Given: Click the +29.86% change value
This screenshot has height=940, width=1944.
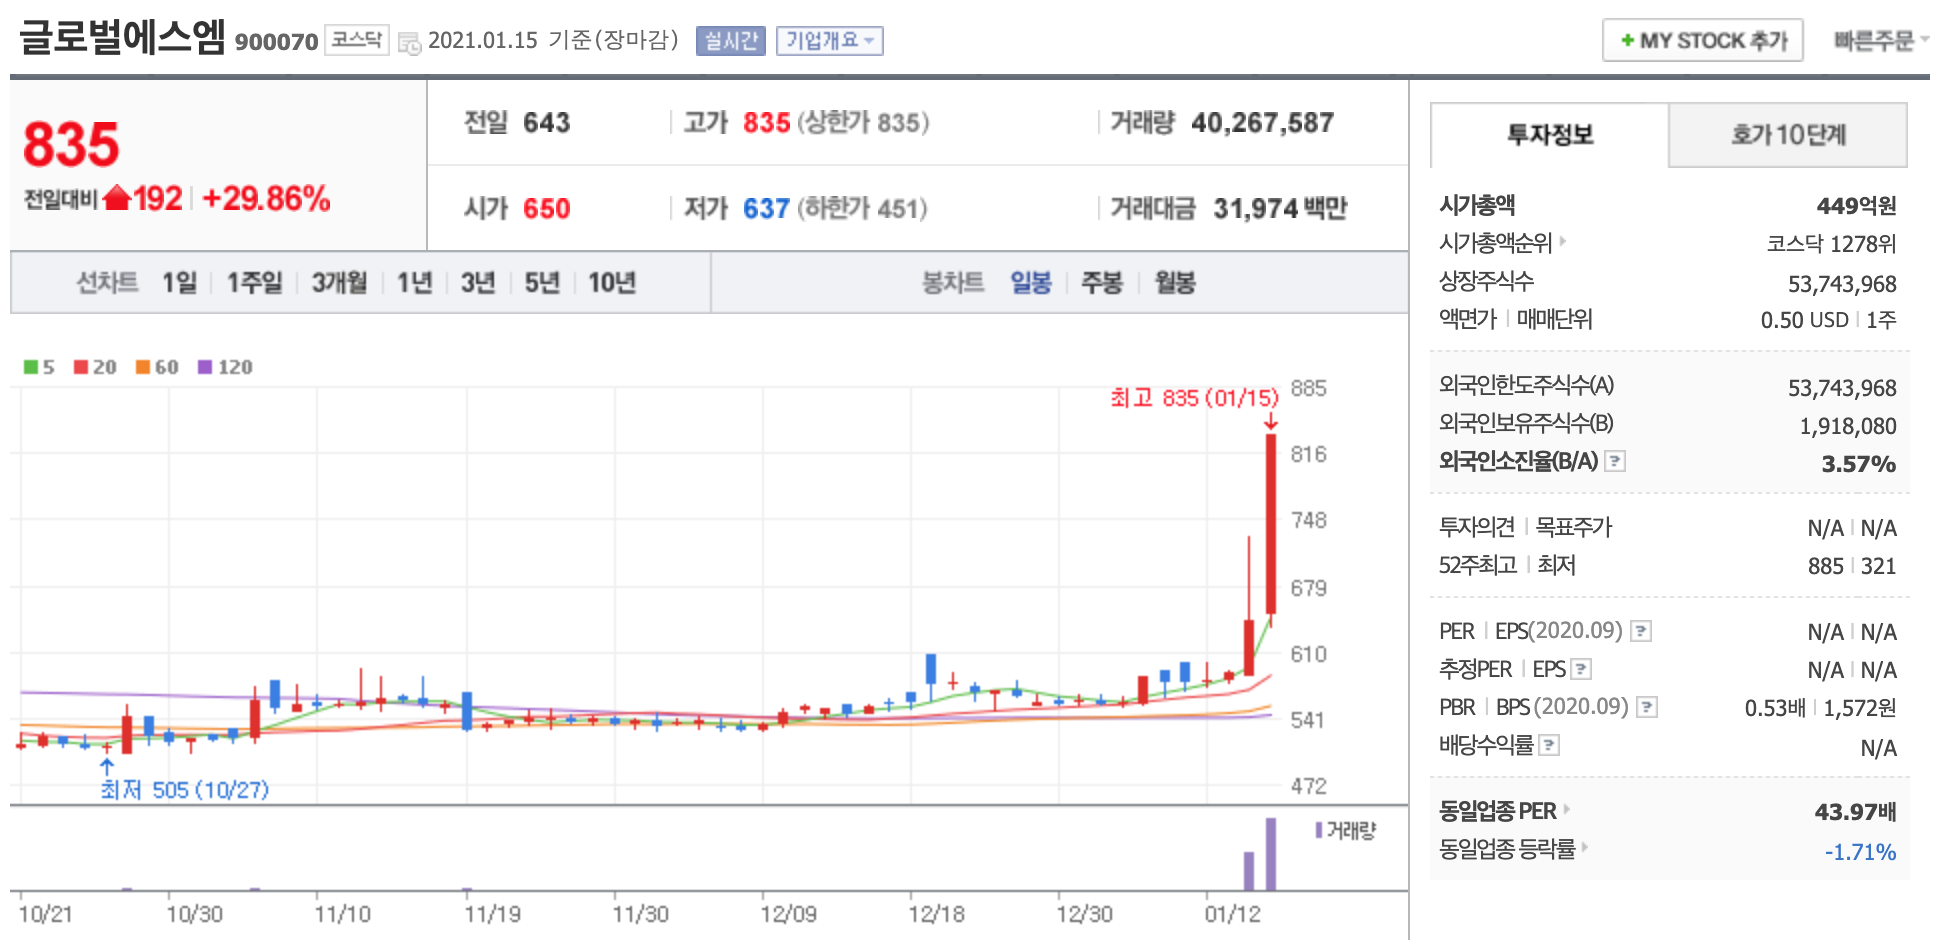Looking at the screenshot, I should point(266,198).
